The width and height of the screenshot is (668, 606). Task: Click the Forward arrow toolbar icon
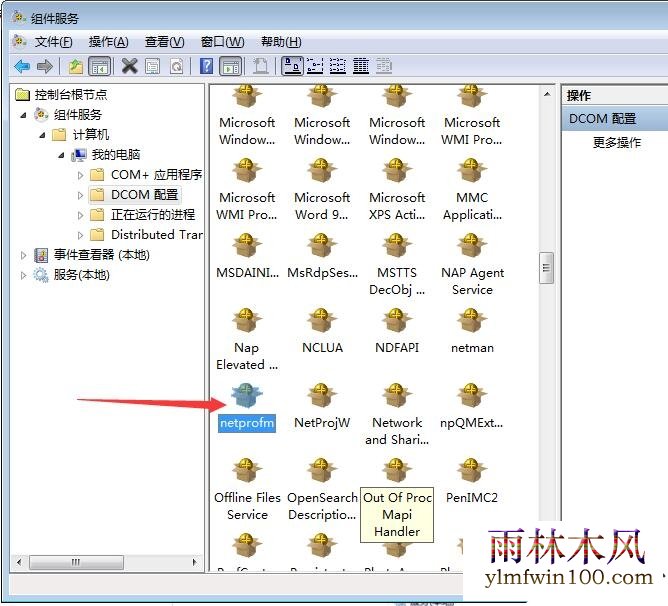pos(45,66)
